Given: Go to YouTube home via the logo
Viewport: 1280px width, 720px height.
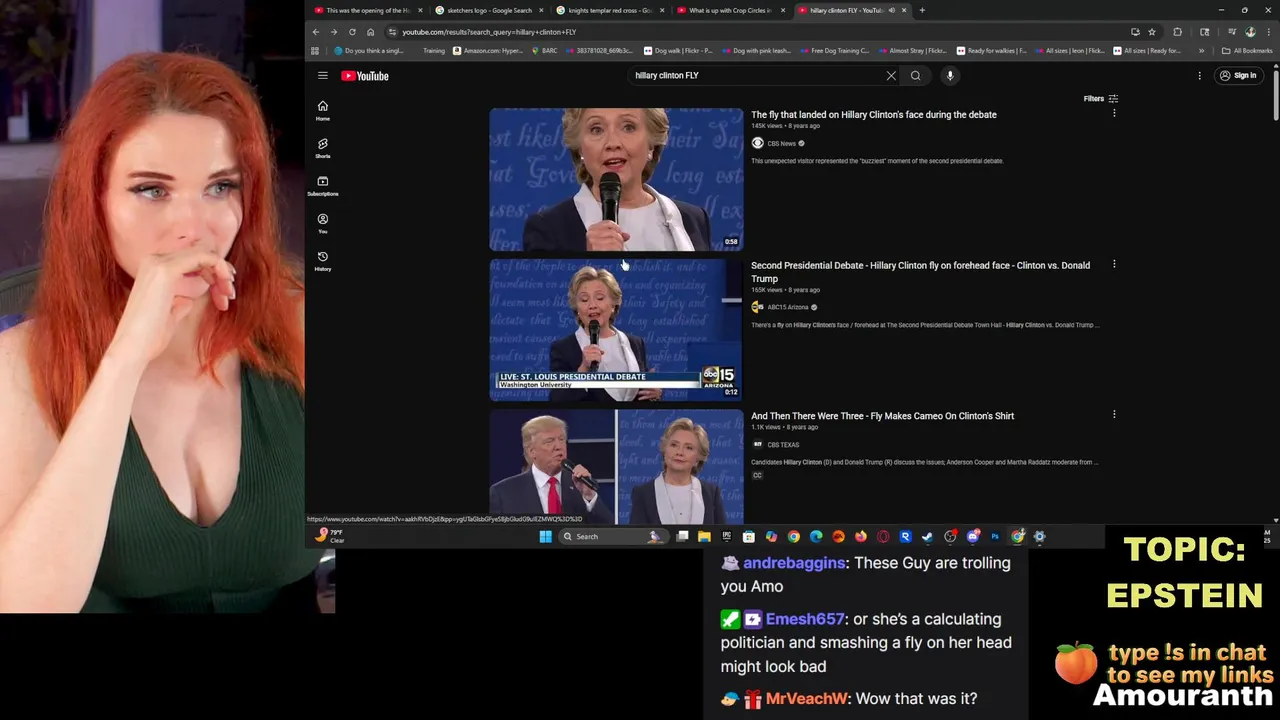Looking at the screenshot, I should (365, 76).
